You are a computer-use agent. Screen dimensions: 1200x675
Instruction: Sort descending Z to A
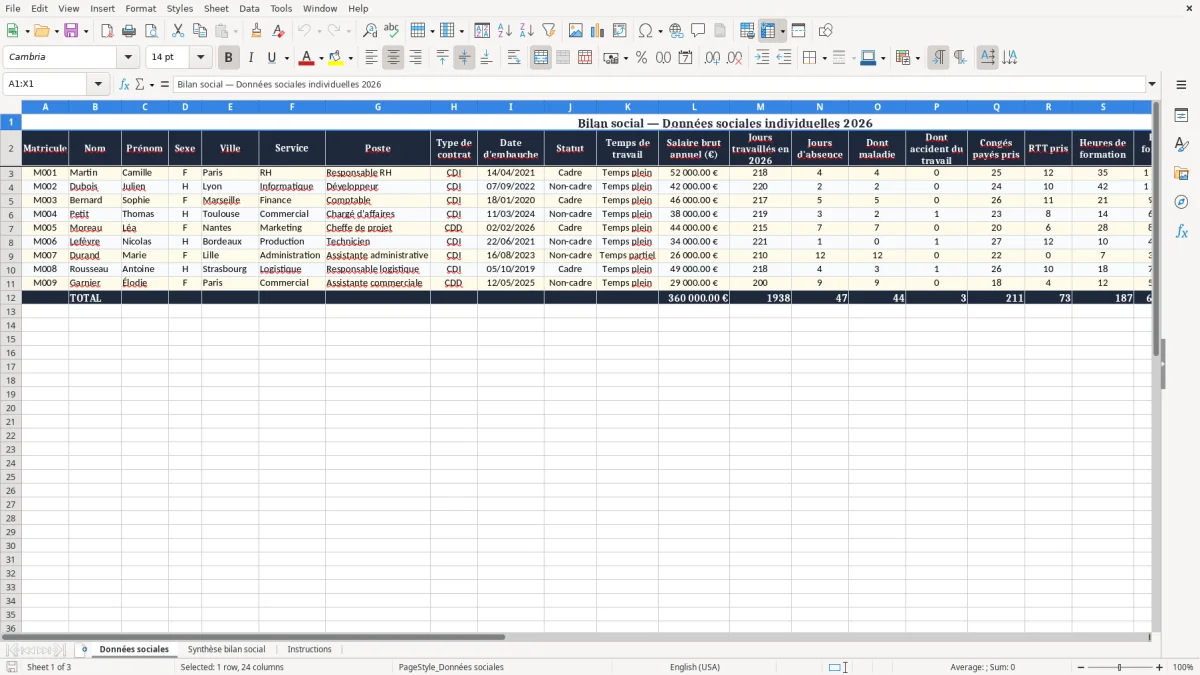click(x=526, y=31)
